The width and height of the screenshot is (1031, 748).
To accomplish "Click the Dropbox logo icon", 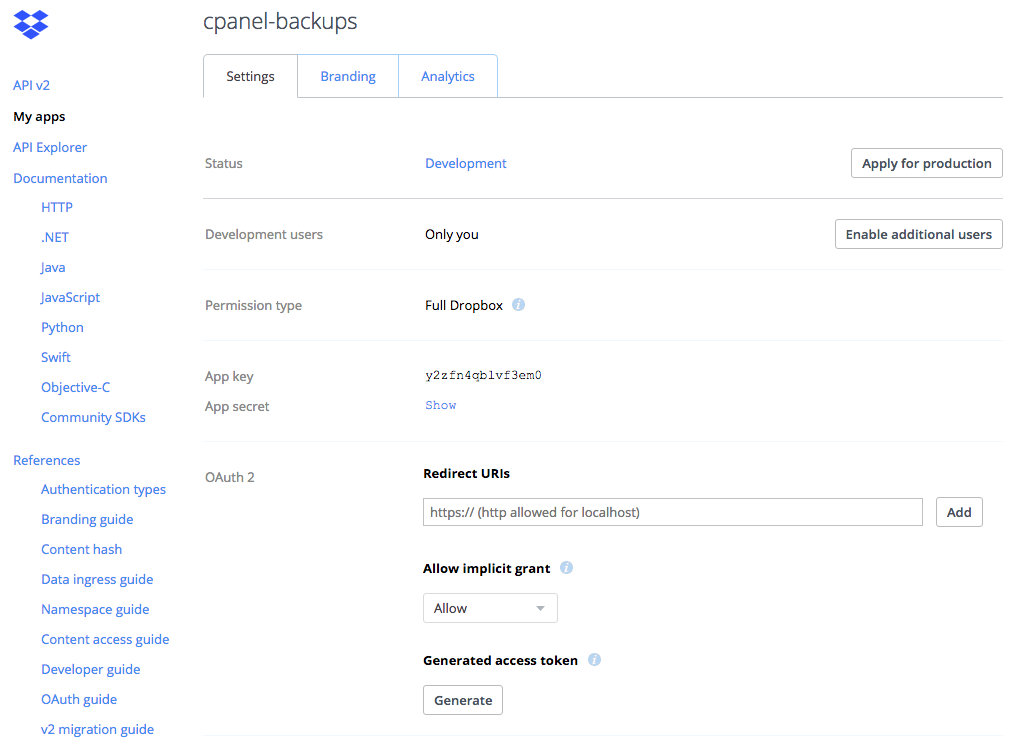I will click(x=31, y=24).
